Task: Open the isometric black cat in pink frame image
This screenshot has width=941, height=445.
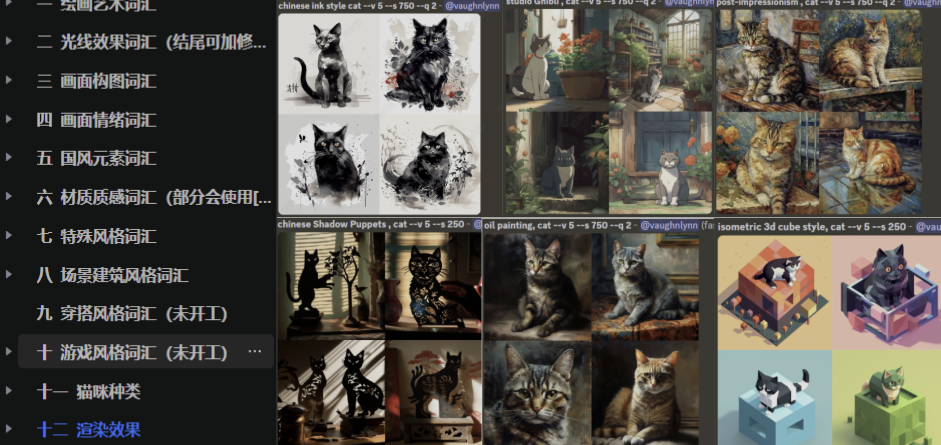Action: point(887,293)
